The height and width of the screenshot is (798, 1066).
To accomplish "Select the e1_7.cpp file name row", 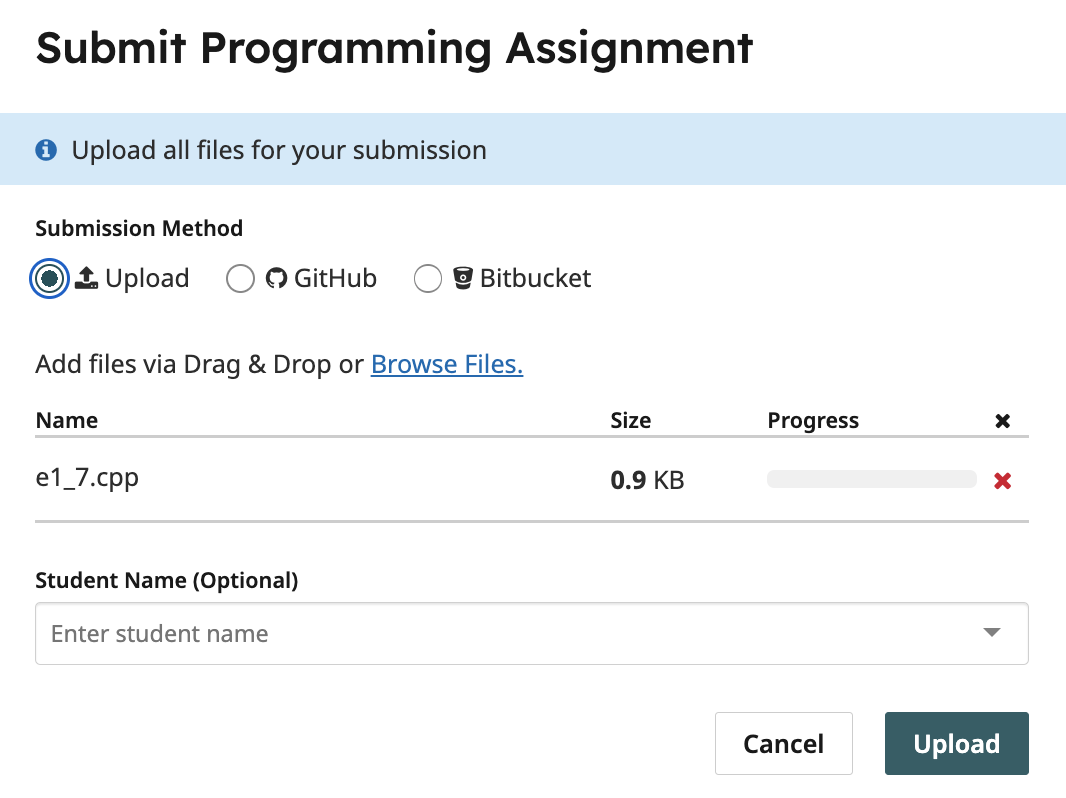I will pos(87,478).
